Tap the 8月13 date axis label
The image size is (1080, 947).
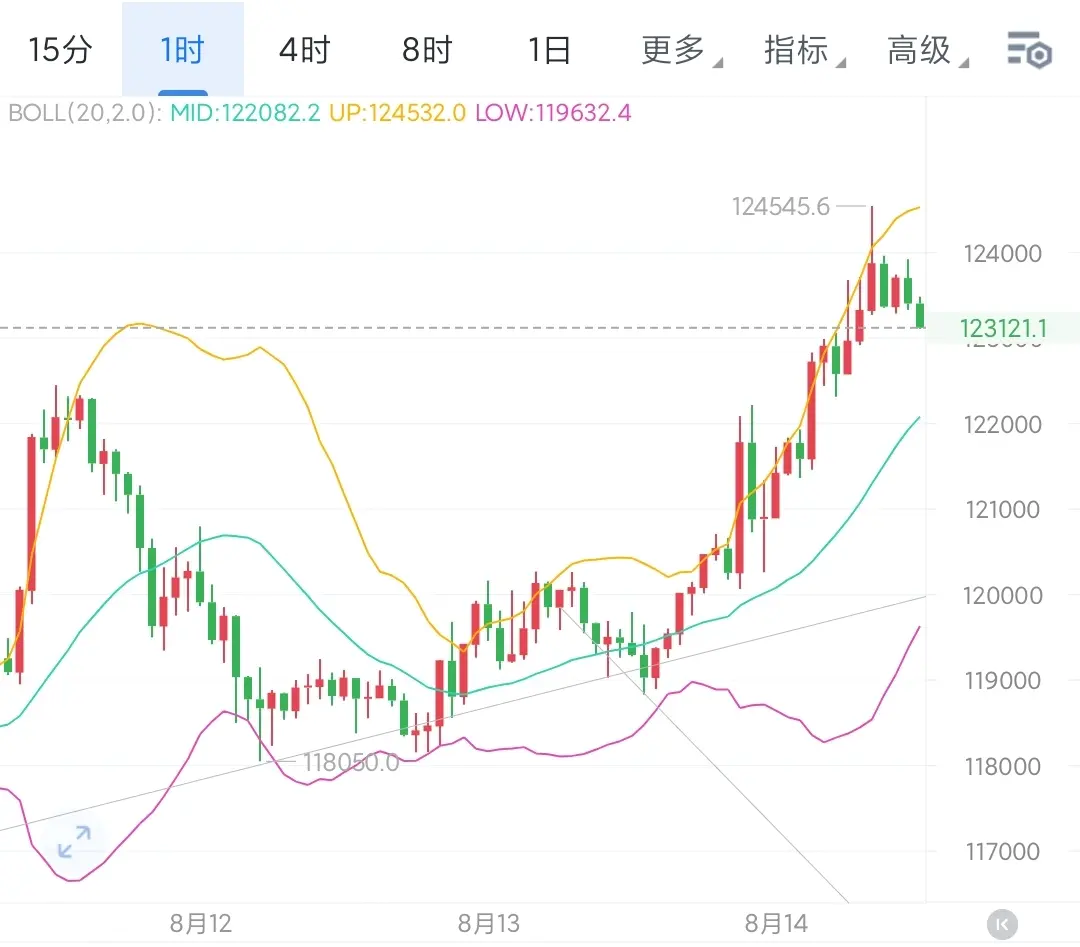click(488, 924)
